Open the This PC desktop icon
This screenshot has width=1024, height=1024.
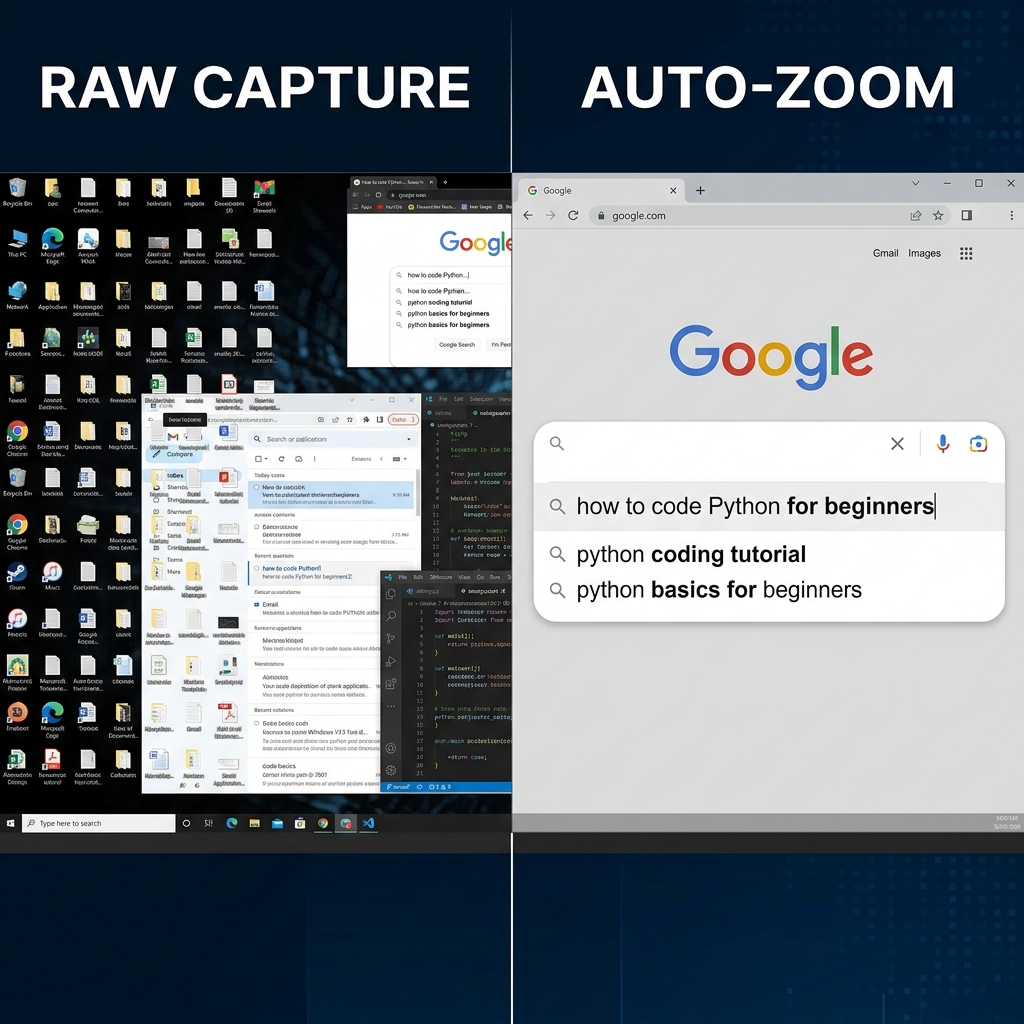point(18,243)
